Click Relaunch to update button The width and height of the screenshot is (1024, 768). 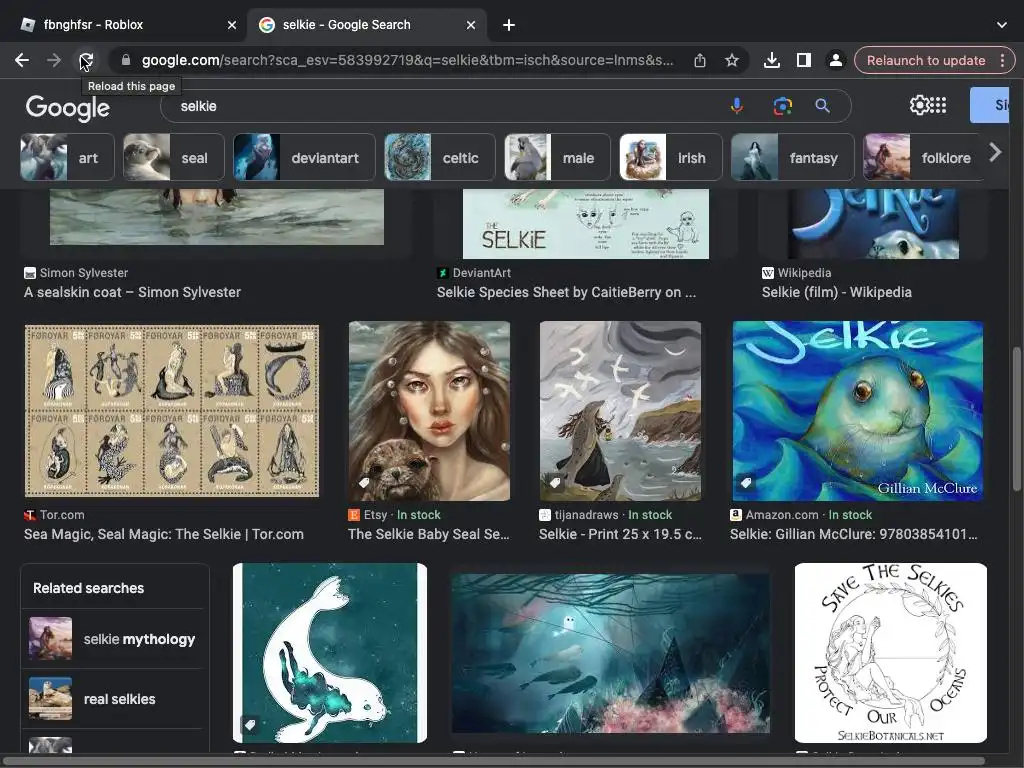pyautogui.click(x=926, y=60)
